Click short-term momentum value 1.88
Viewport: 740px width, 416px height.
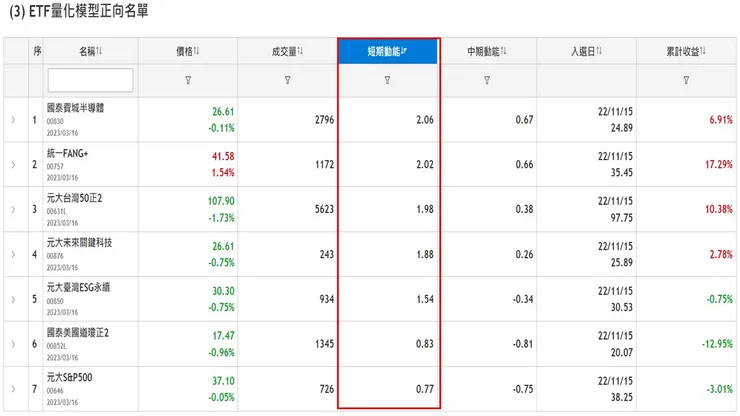(x=425, y=255)
